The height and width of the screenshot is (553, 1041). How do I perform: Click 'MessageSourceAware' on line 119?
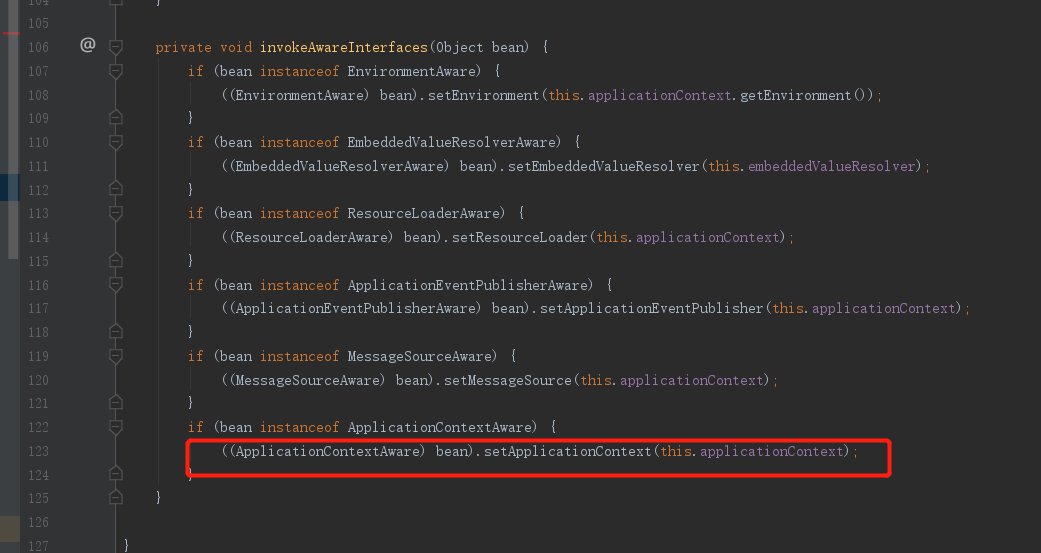(x=420, y=356)
